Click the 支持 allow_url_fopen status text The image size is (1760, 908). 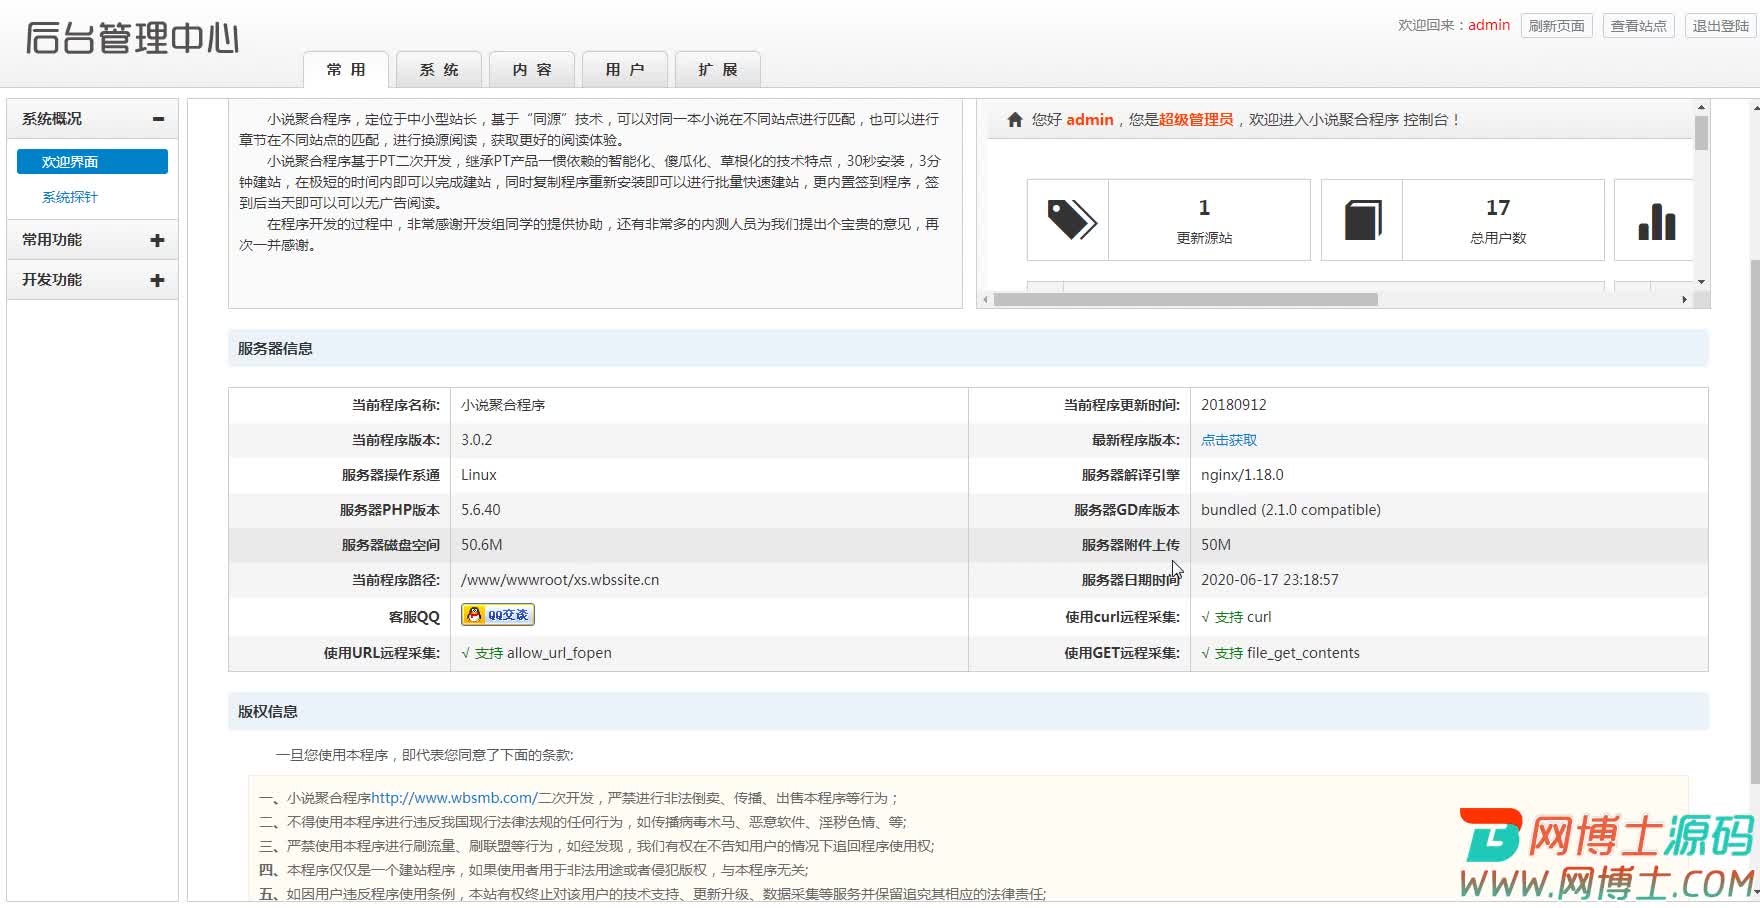(537, 653)
